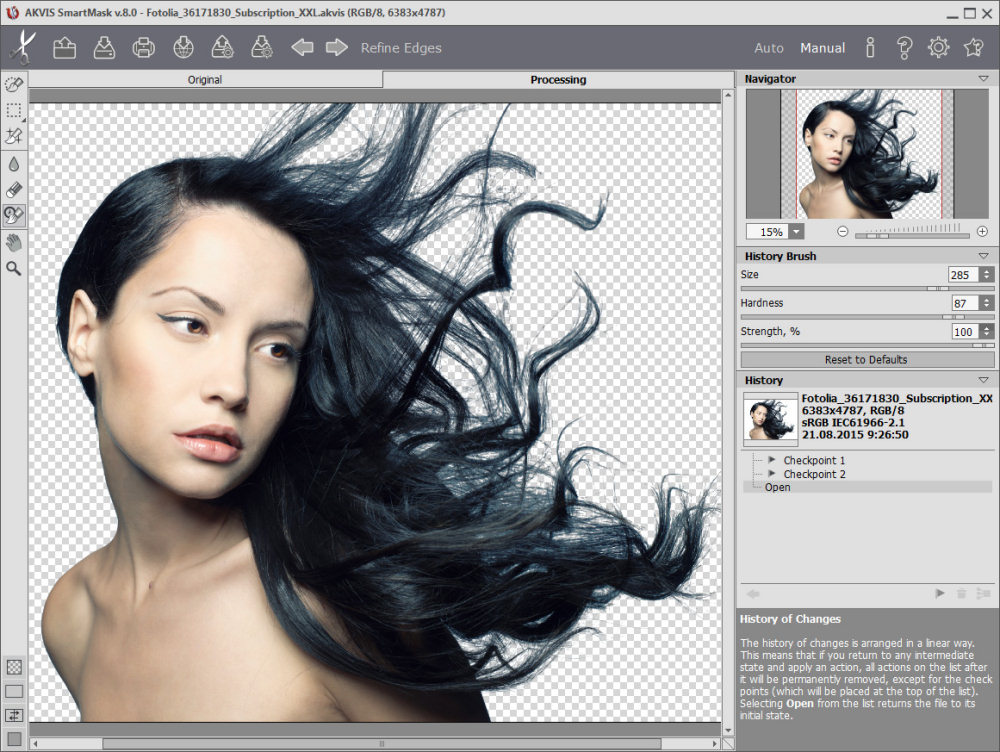Click the Navigator zoom slider
The image size is (1000, 752).
tap(912, 236)
